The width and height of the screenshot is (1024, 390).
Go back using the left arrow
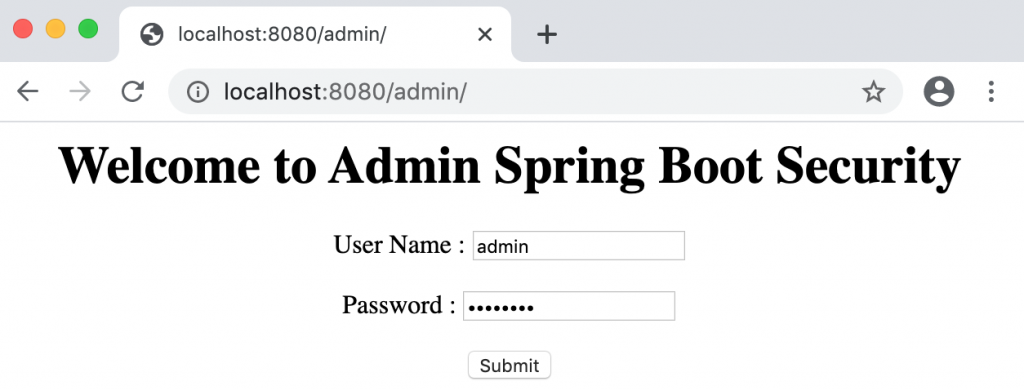click(x=27, y=92)
